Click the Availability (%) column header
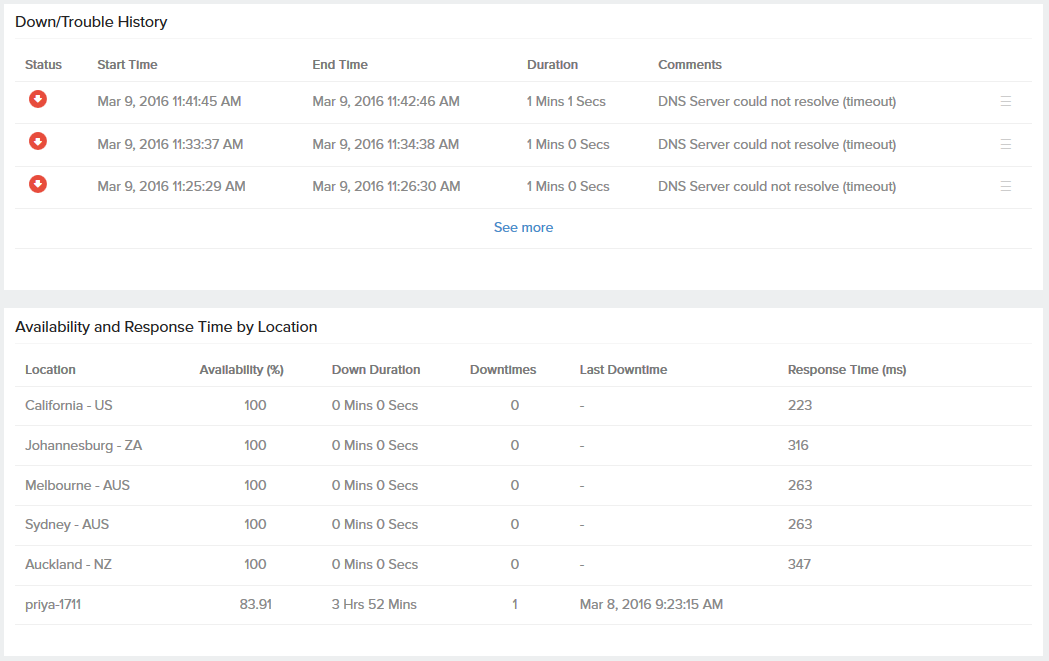 coord(241,370)
